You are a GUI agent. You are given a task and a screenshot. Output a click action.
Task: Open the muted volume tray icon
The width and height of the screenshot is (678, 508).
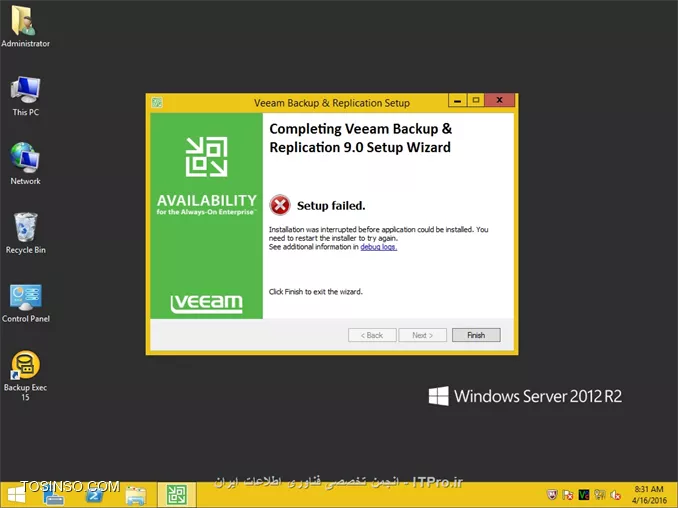616,495
